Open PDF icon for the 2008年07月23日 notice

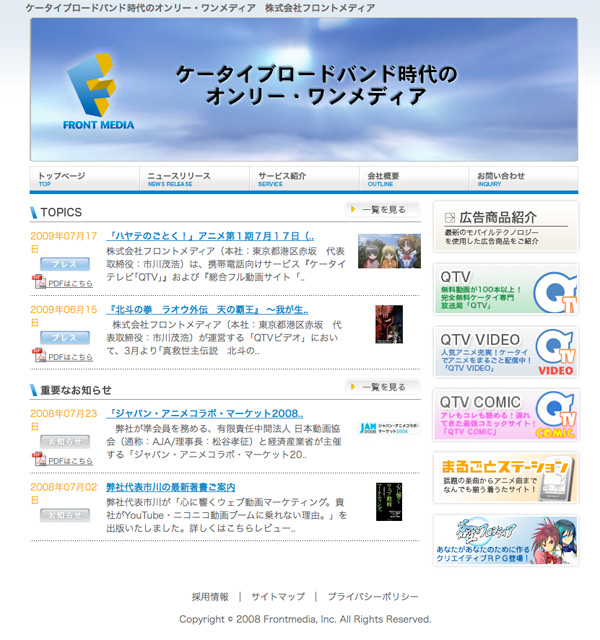tap(39, 459)
